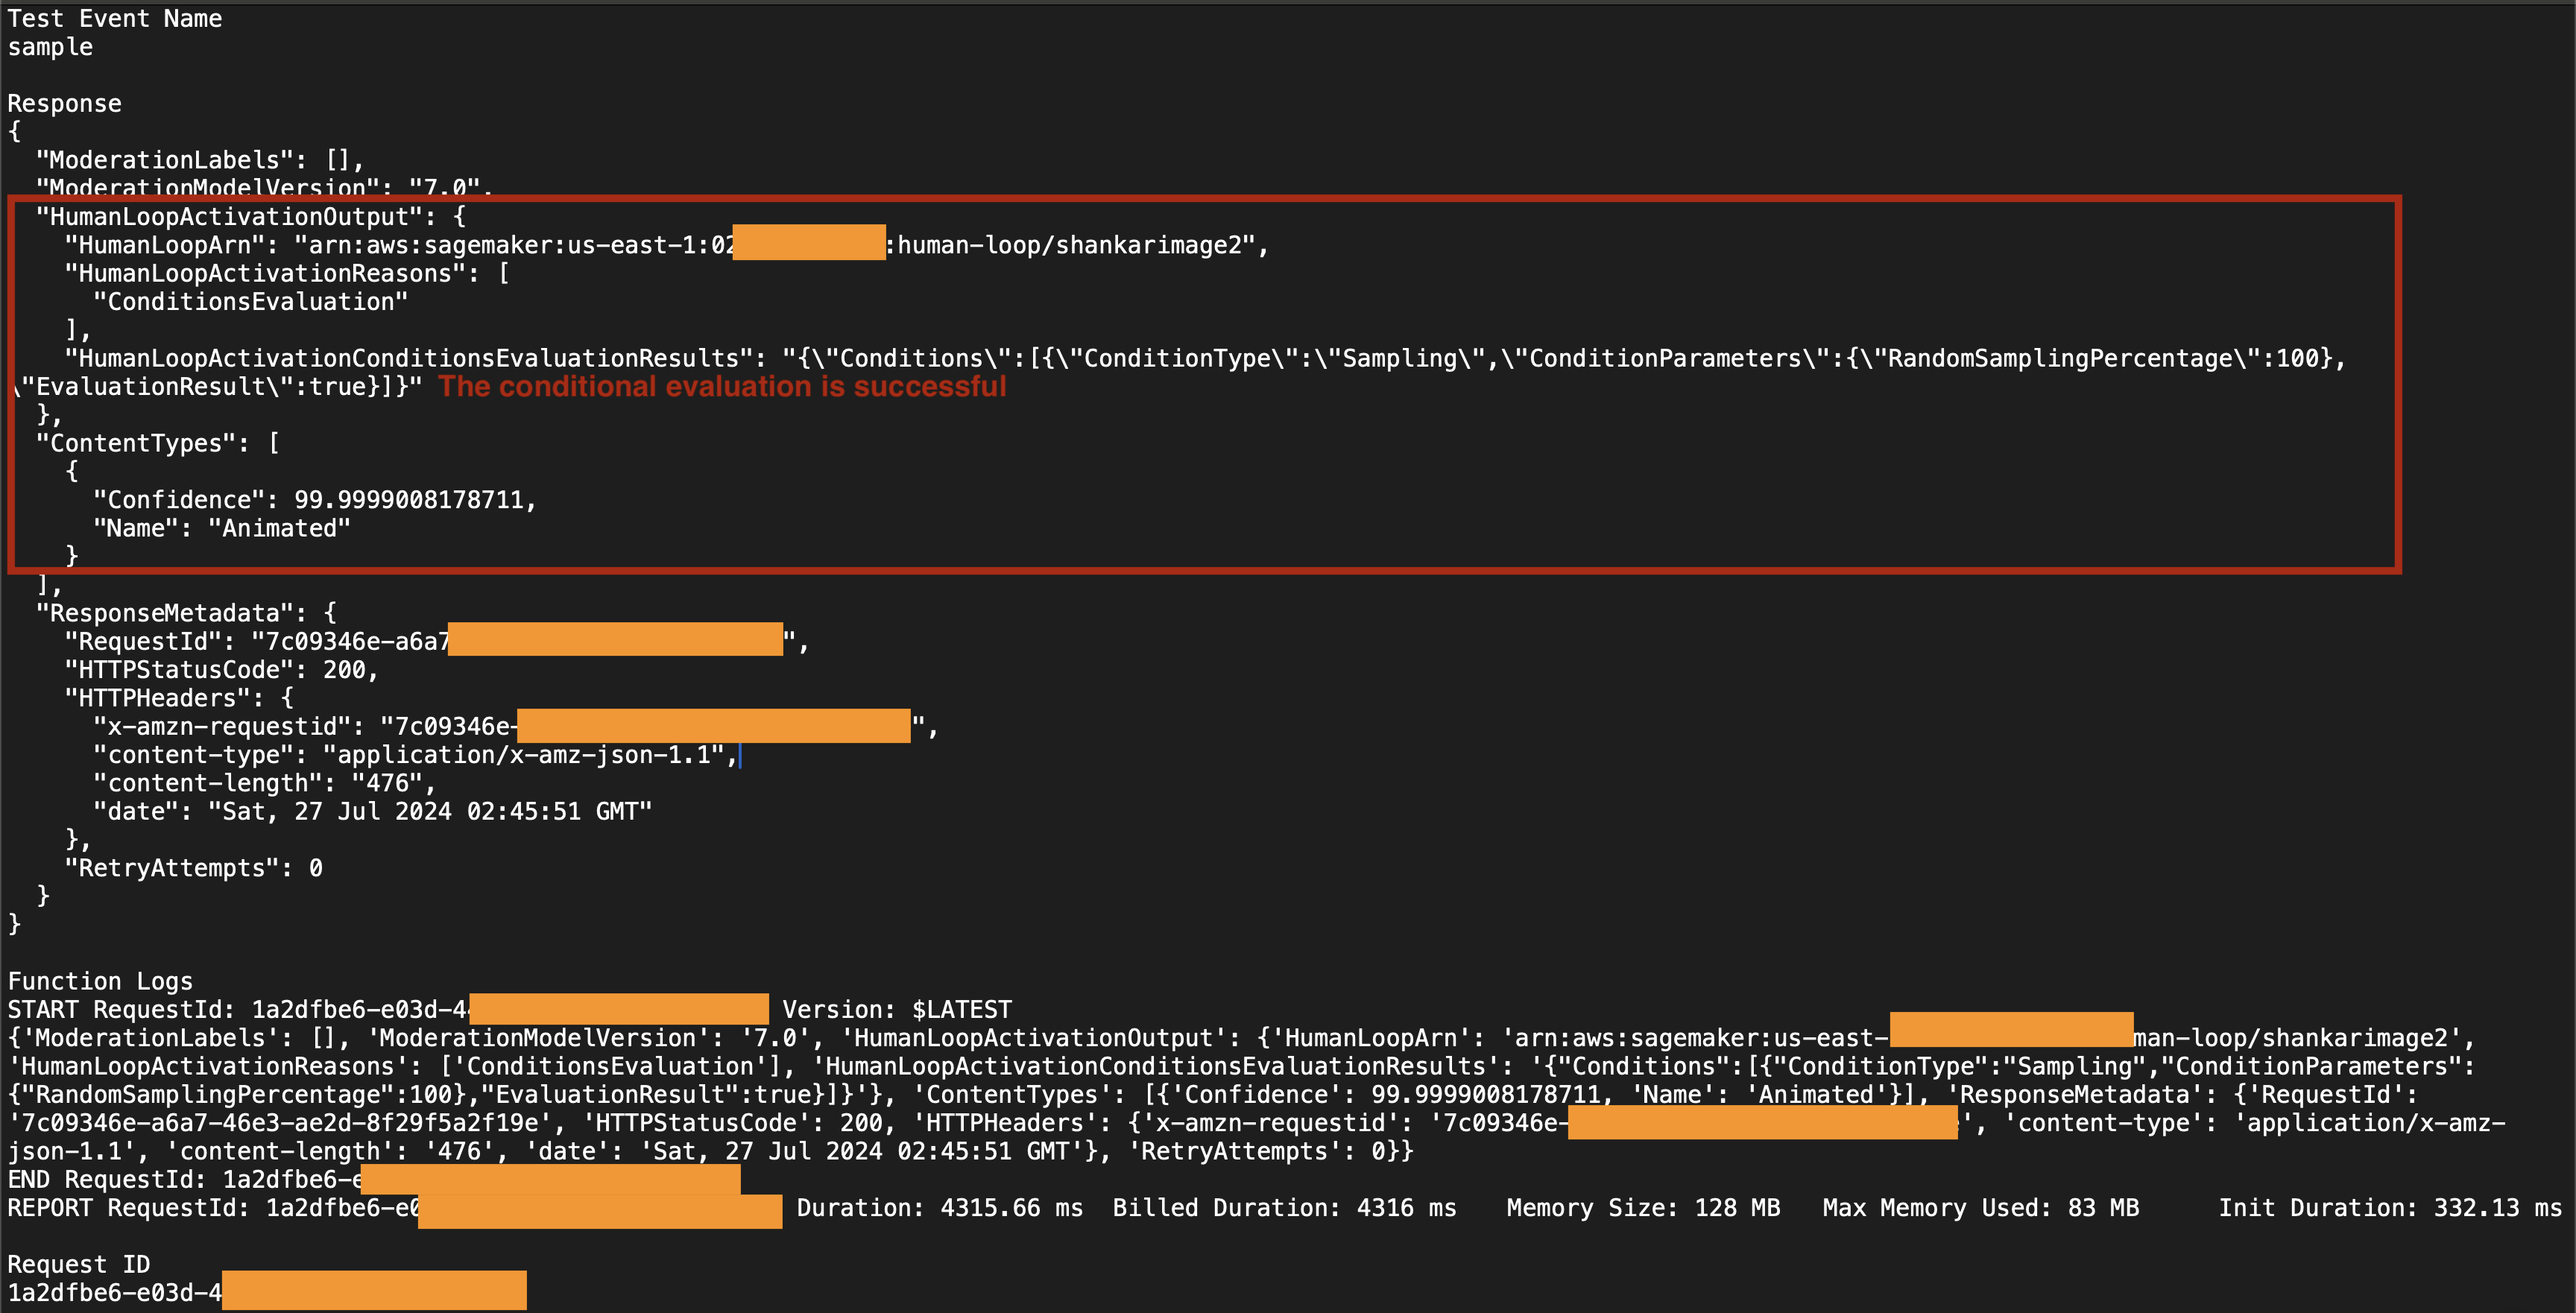Click the "sample" event name text
2576x1313 pixels.
tap(50, 47)
